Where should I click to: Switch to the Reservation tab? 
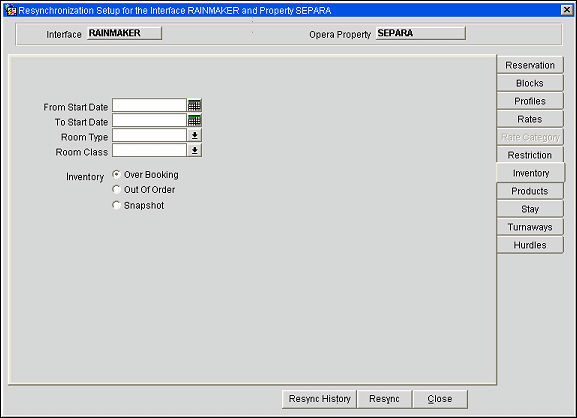click(530, 65)
